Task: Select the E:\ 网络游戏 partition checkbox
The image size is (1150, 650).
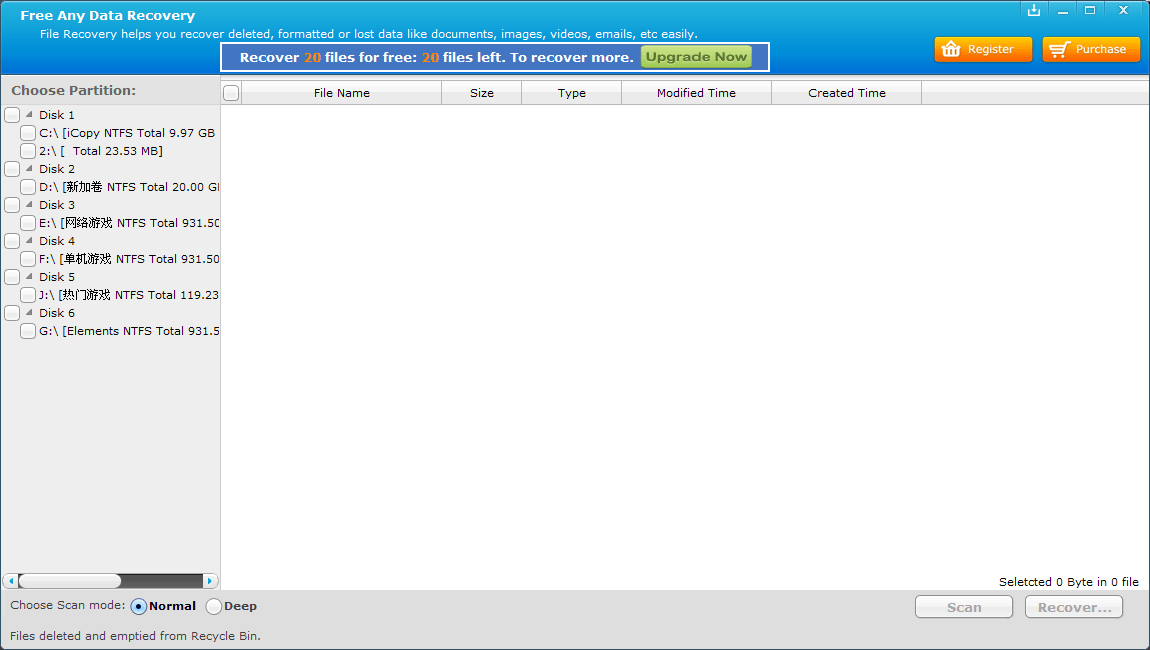Action: 28,222
